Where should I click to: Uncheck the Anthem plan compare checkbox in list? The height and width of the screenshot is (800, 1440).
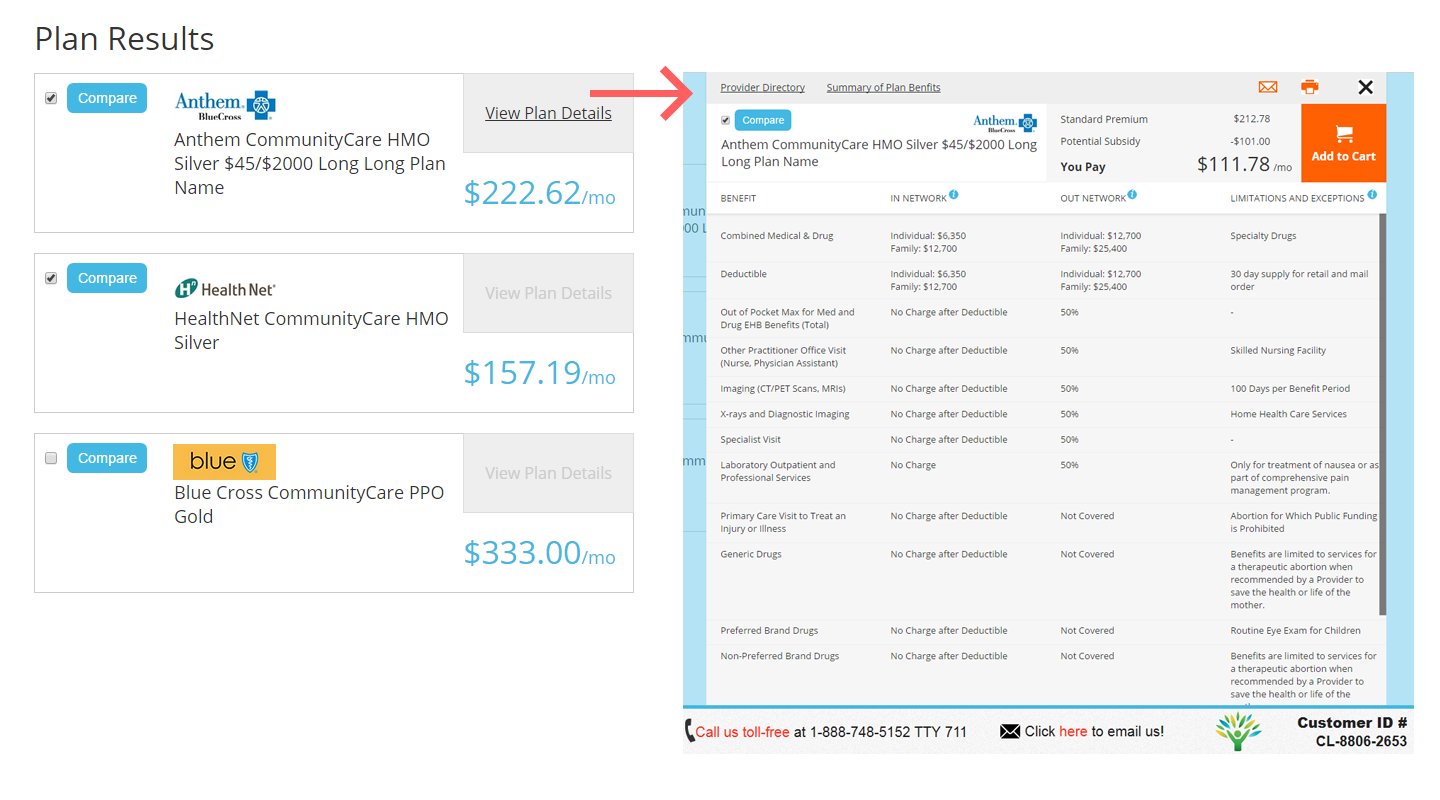[x=51, y=98]
